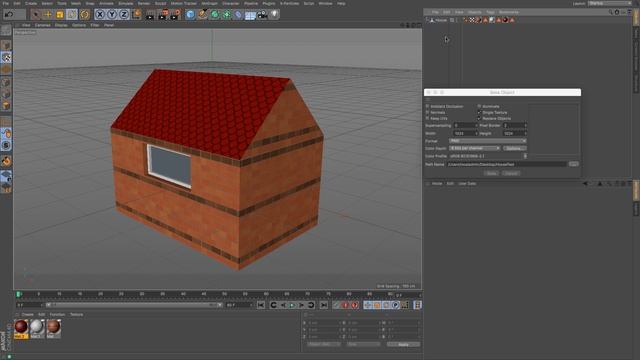The image size is (640, 360).
Task: Click the red autokeying button
Action: point(346,305)
